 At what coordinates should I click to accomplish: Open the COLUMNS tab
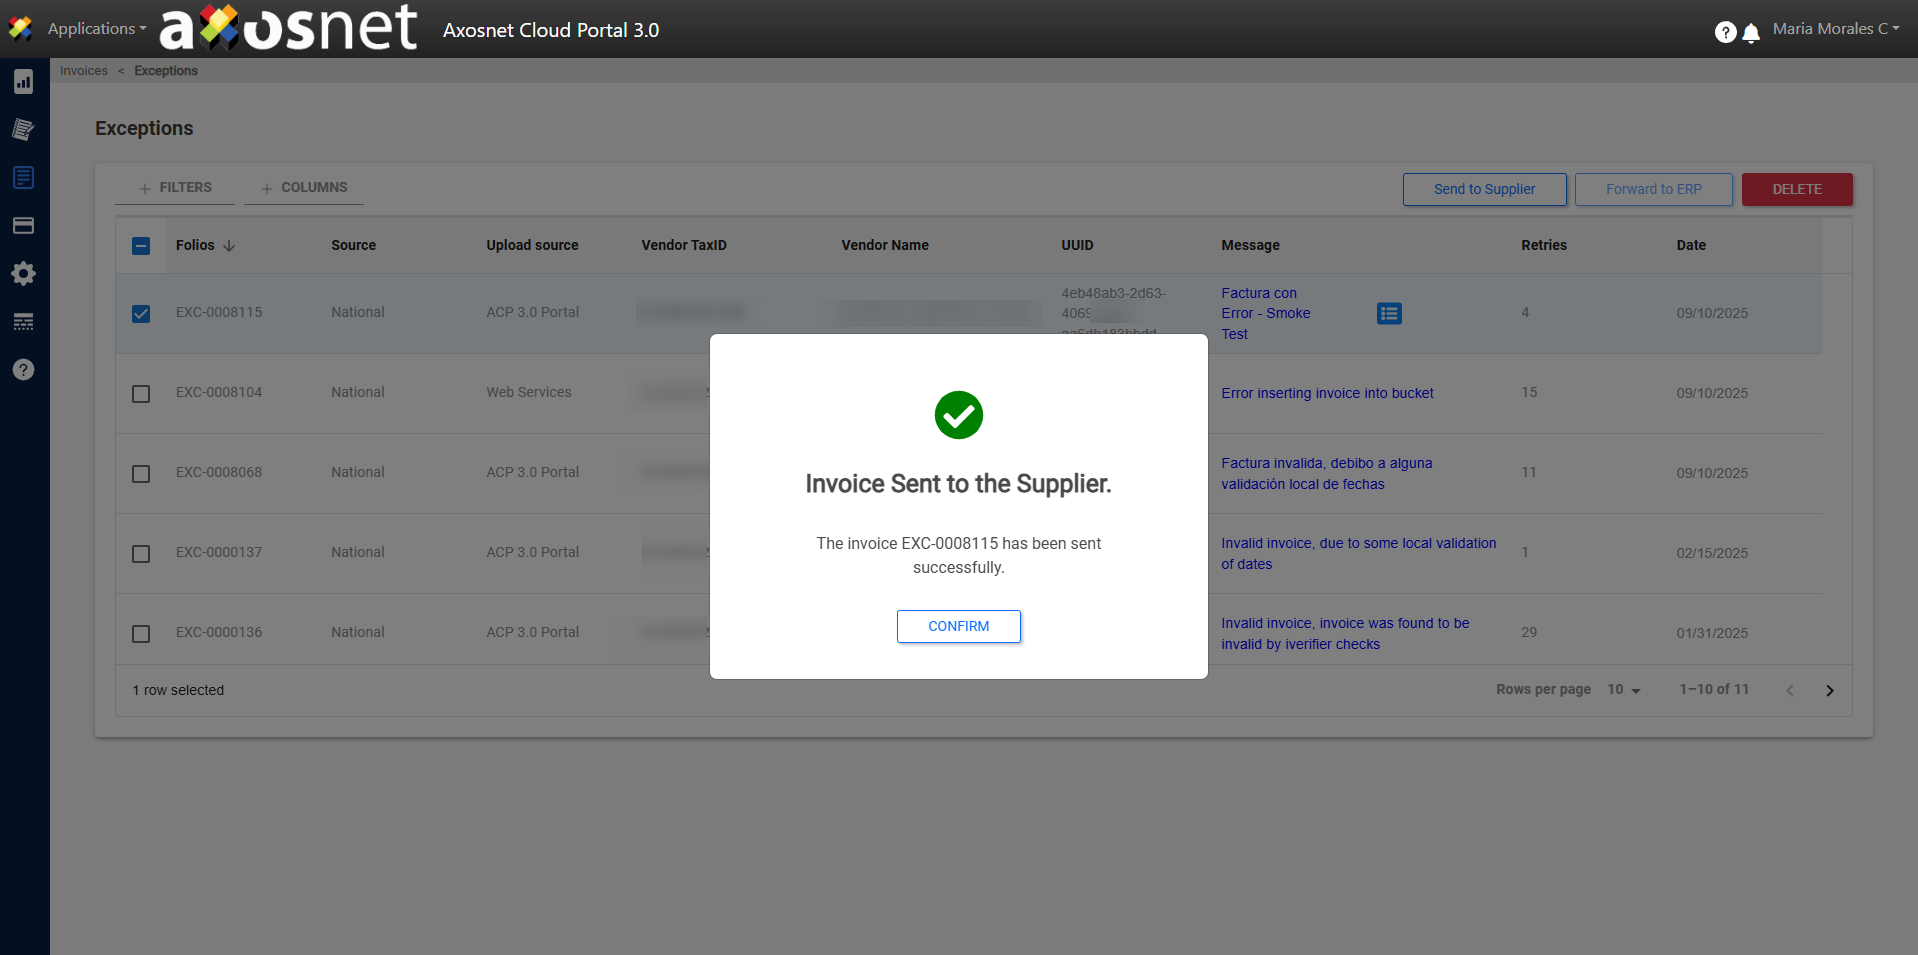304,188
